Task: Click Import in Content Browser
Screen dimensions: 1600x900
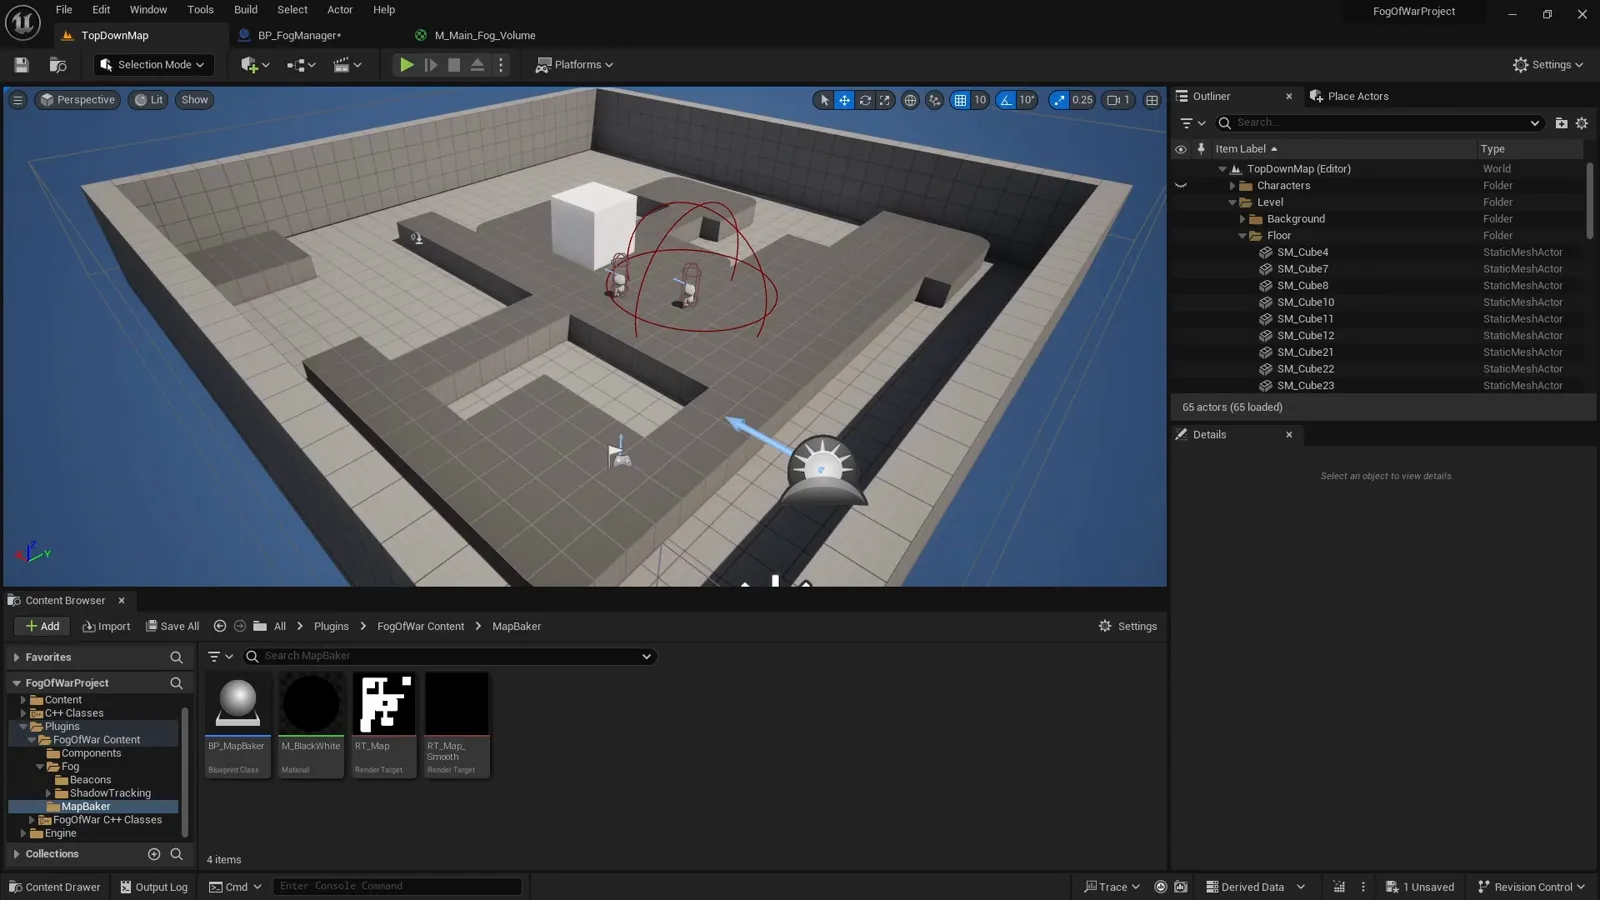Action: [x=106, y=626]
